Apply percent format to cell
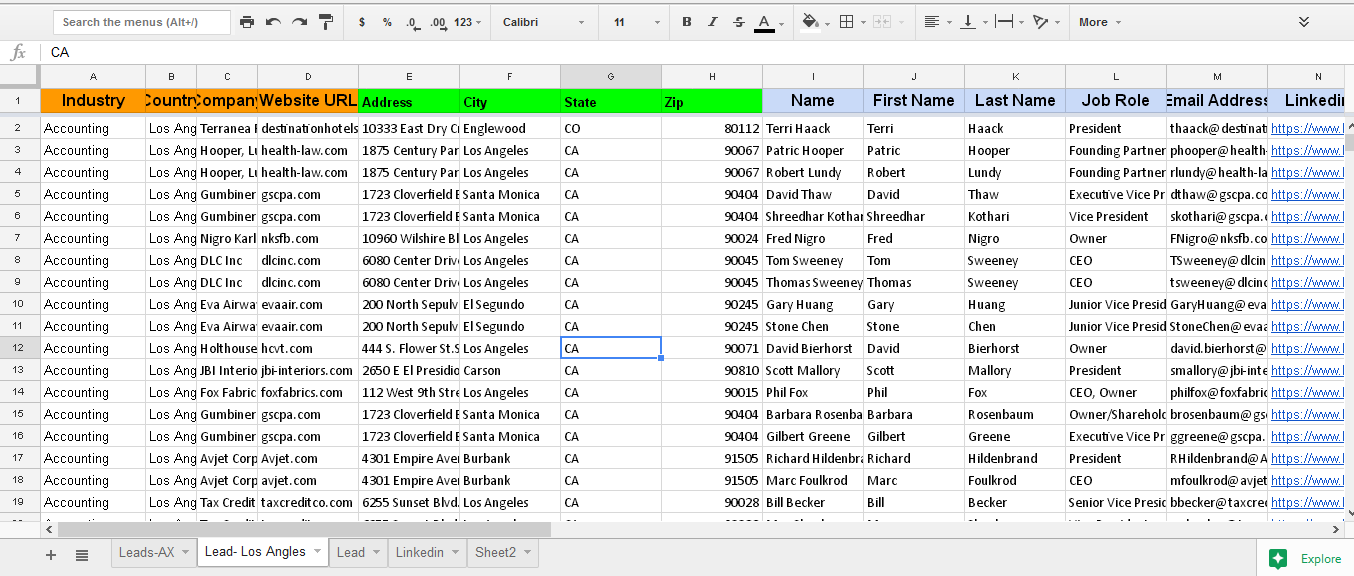This screenshot has height=576, width=1354. [387, 20]
